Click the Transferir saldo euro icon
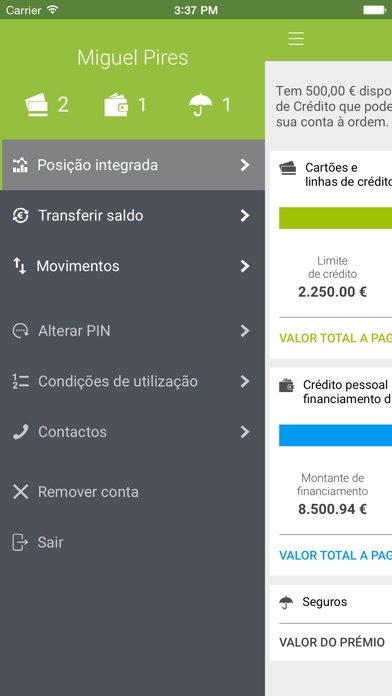The image size is (392, 696). (20, 216)
